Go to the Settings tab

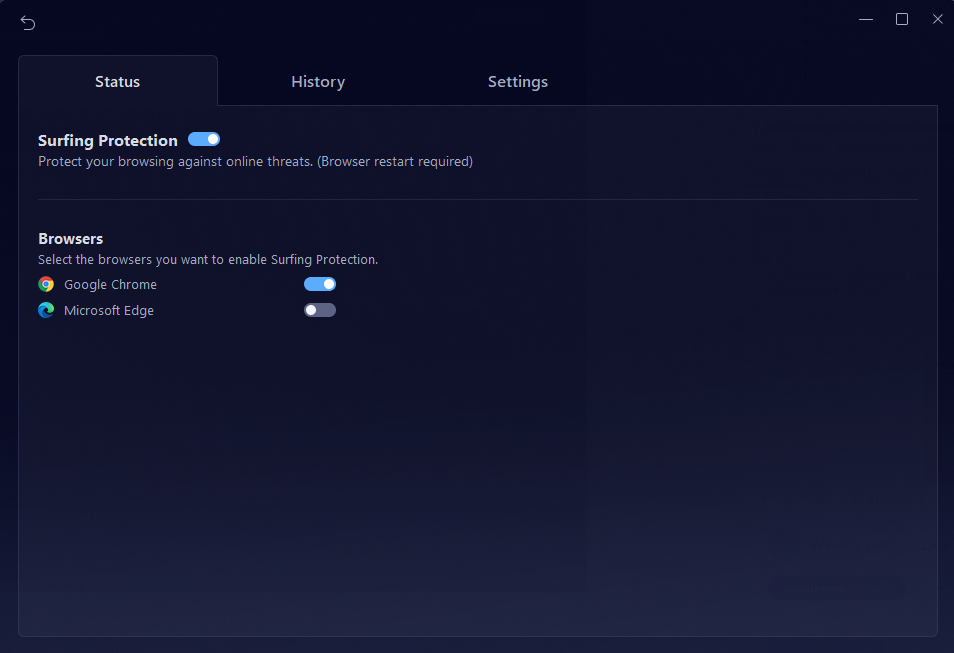pos(517,82)
